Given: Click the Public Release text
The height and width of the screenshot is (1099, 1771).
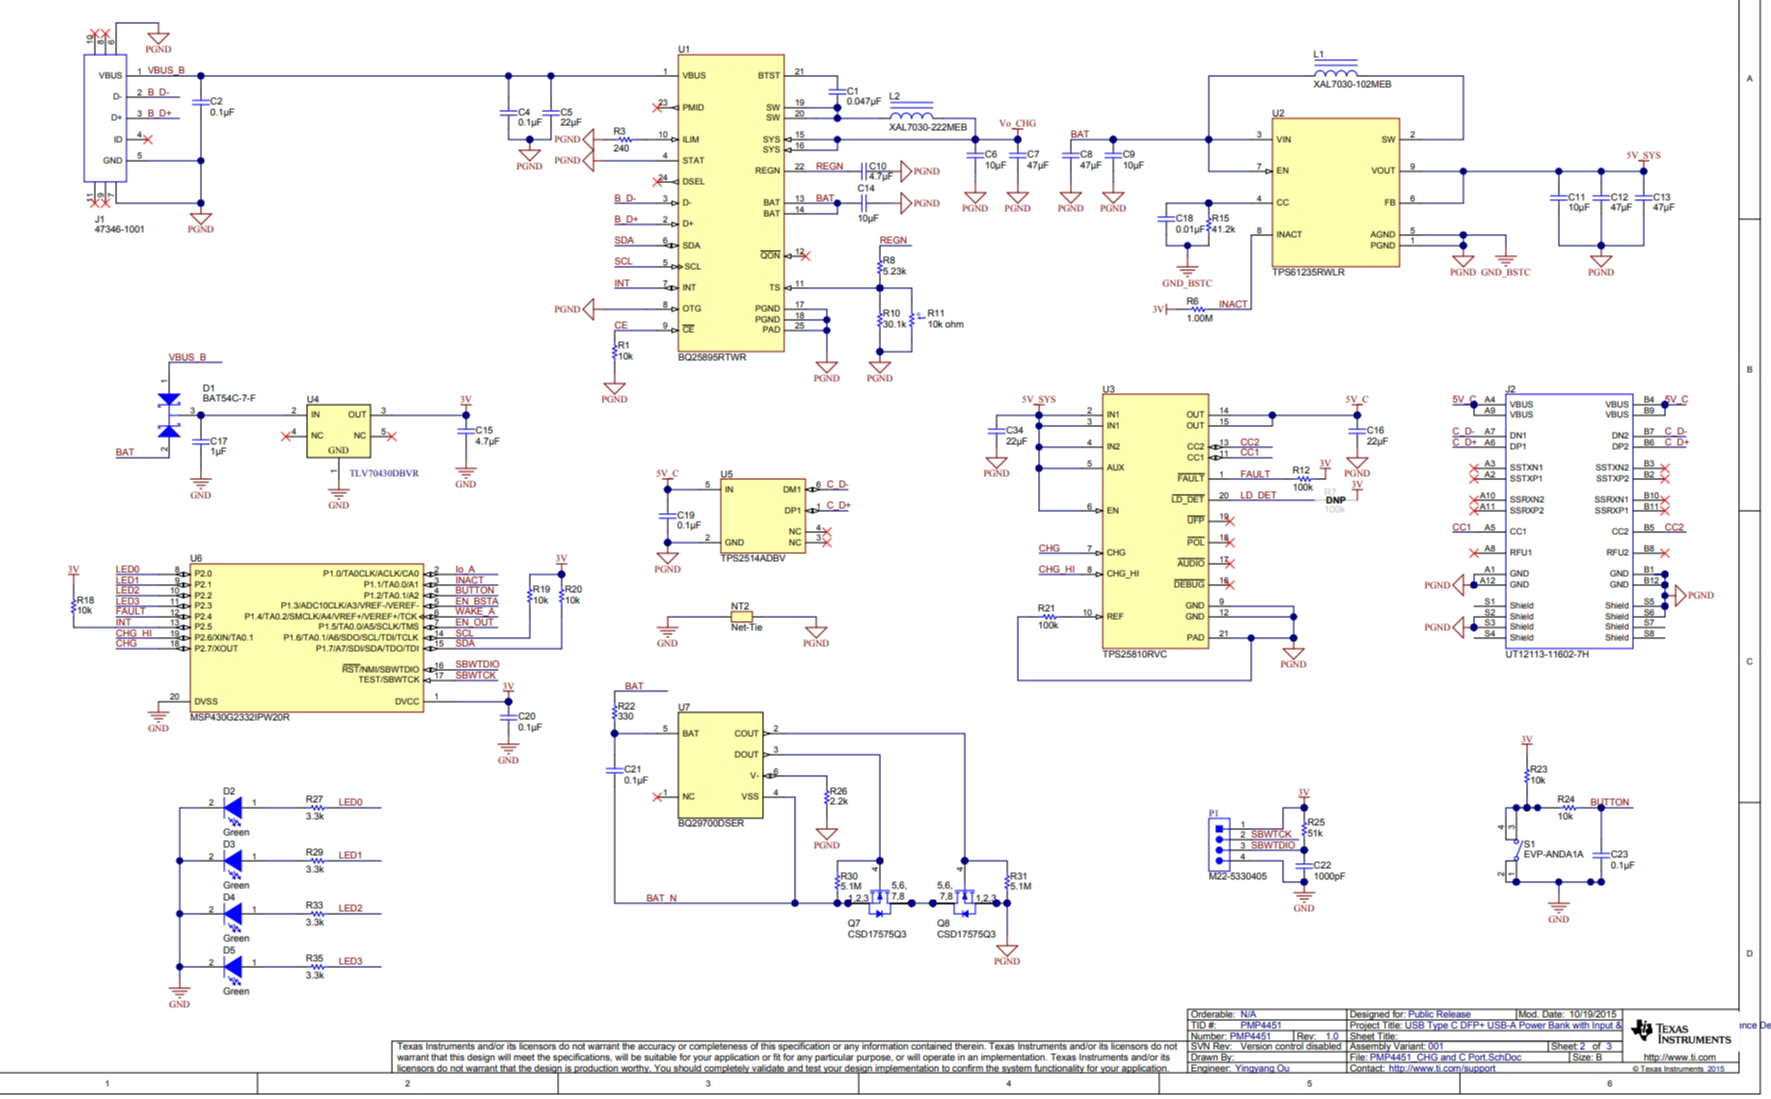Looking at the screenshot, I should click(x=1439, y=1014).
